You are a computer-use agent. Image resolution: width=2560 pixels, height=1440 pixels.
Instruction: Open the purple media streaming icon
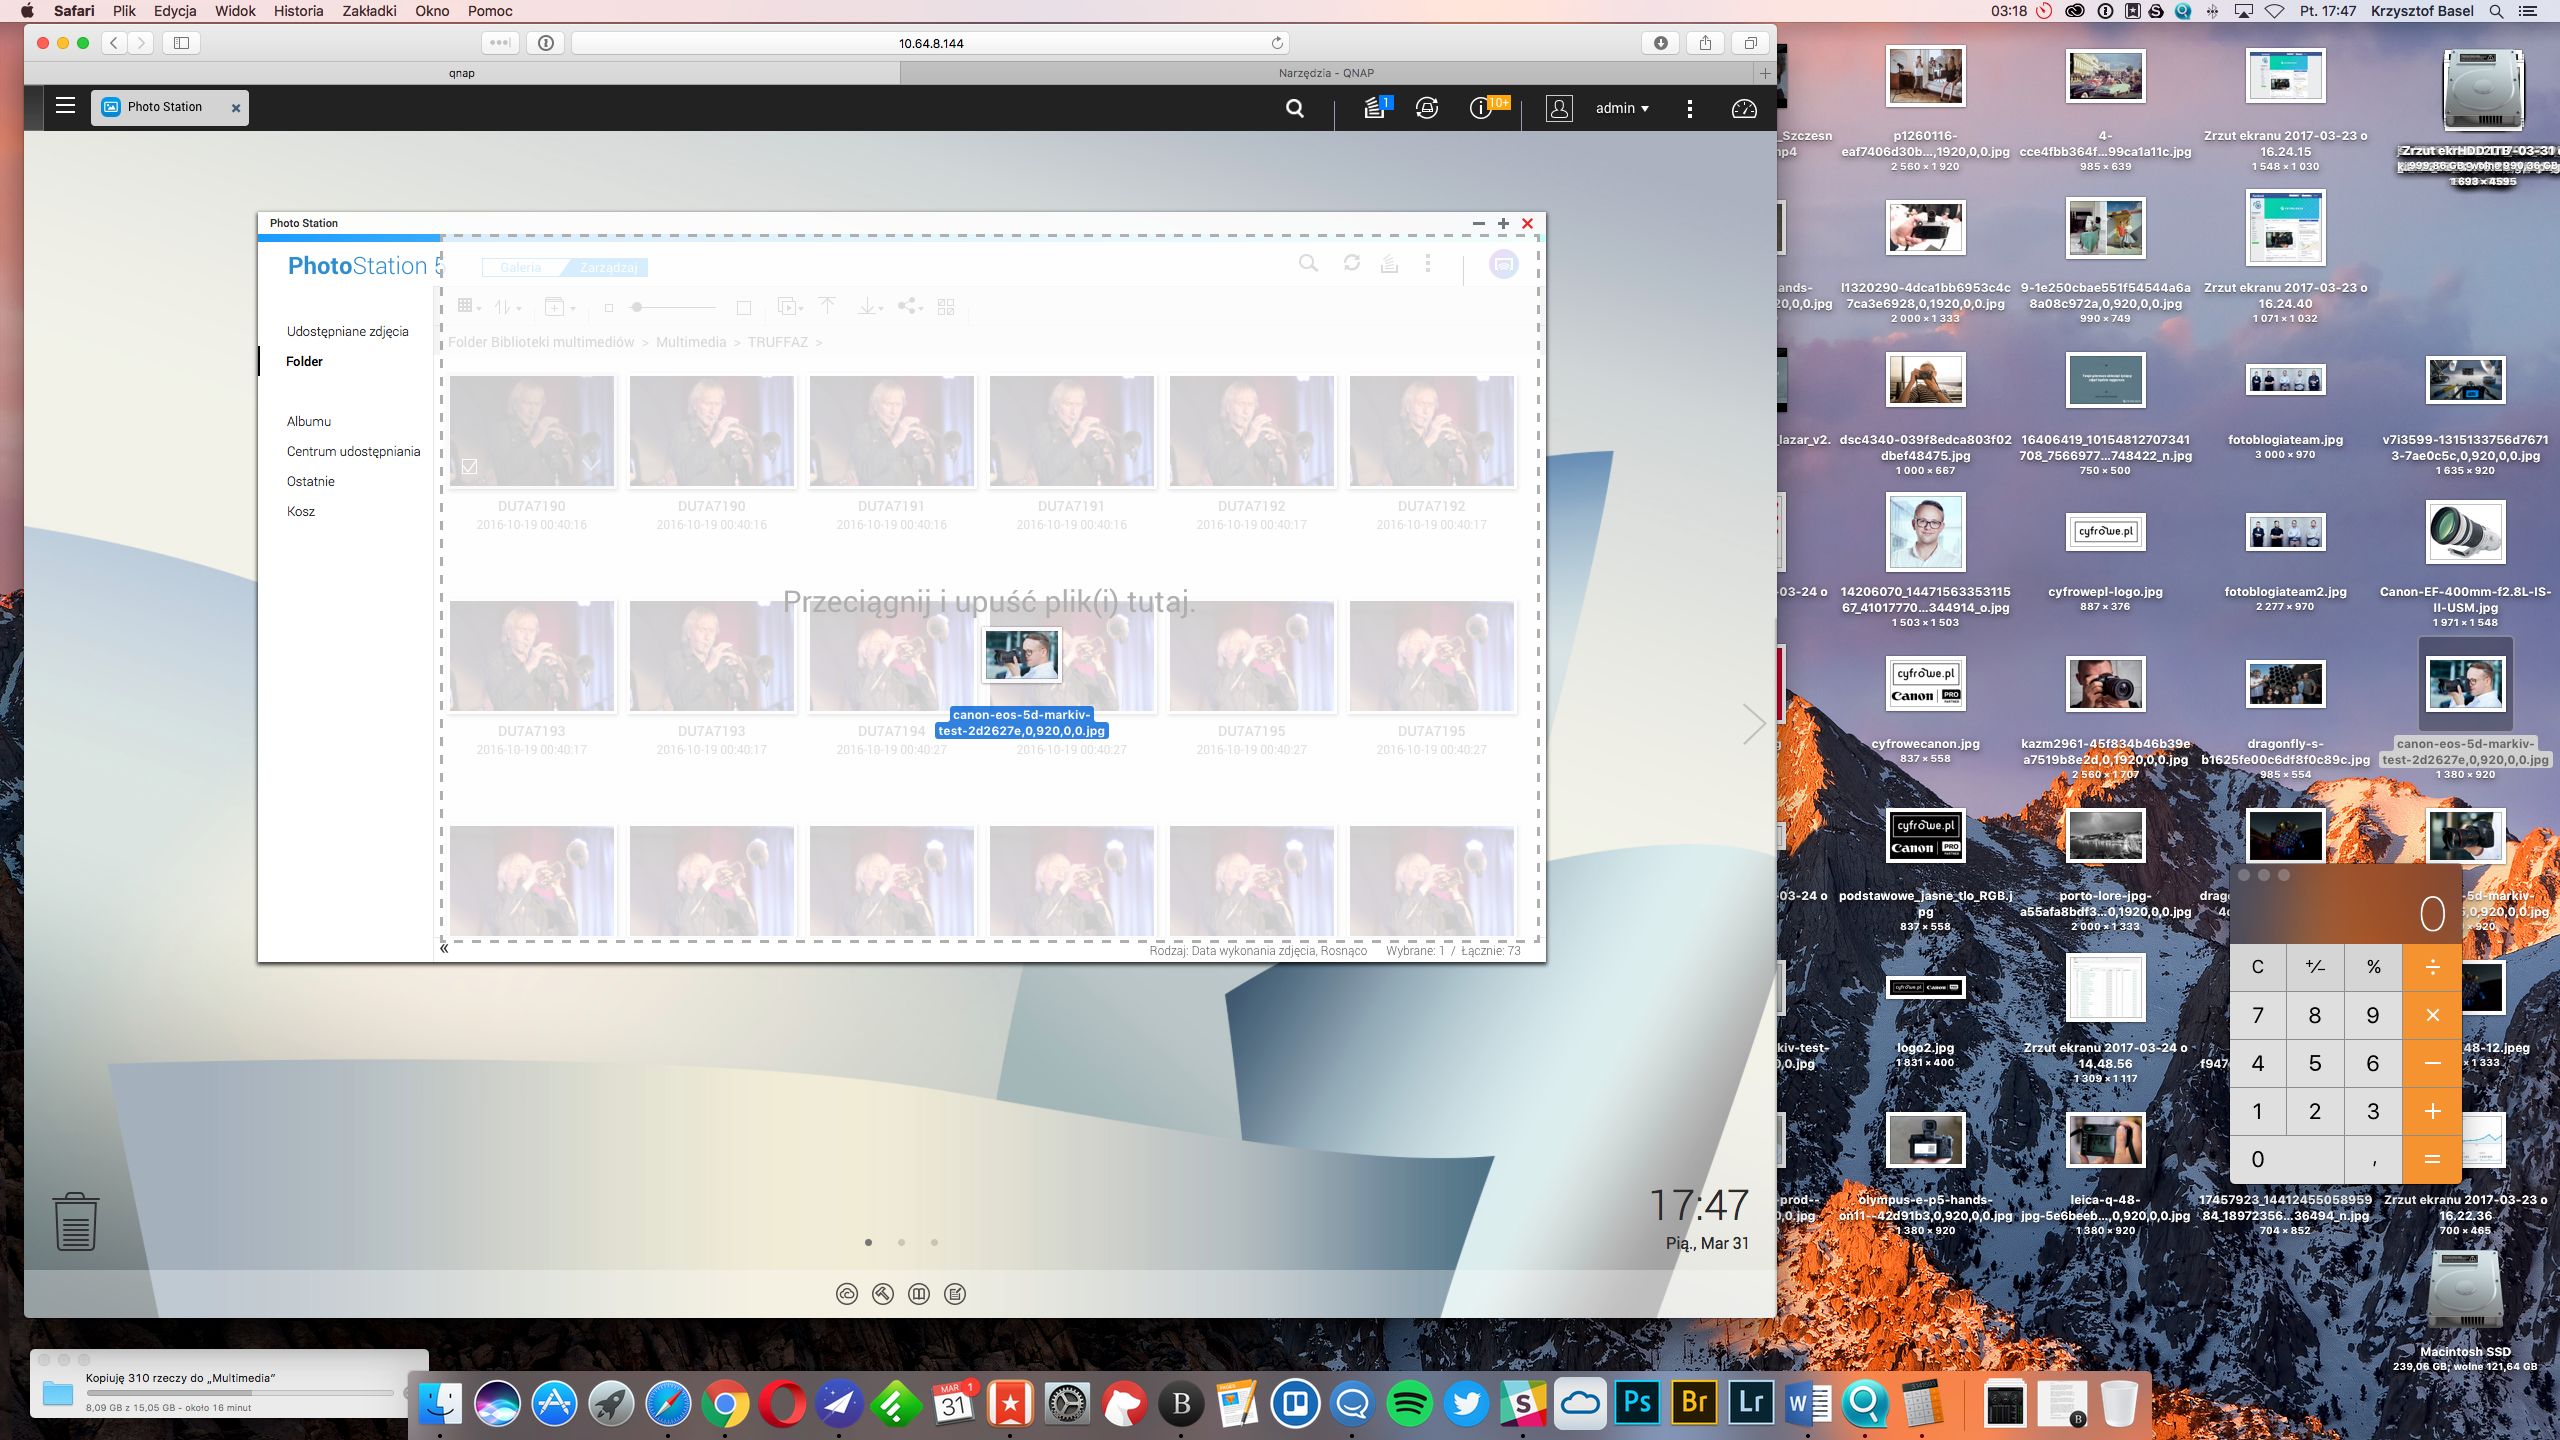[1503, 264]
